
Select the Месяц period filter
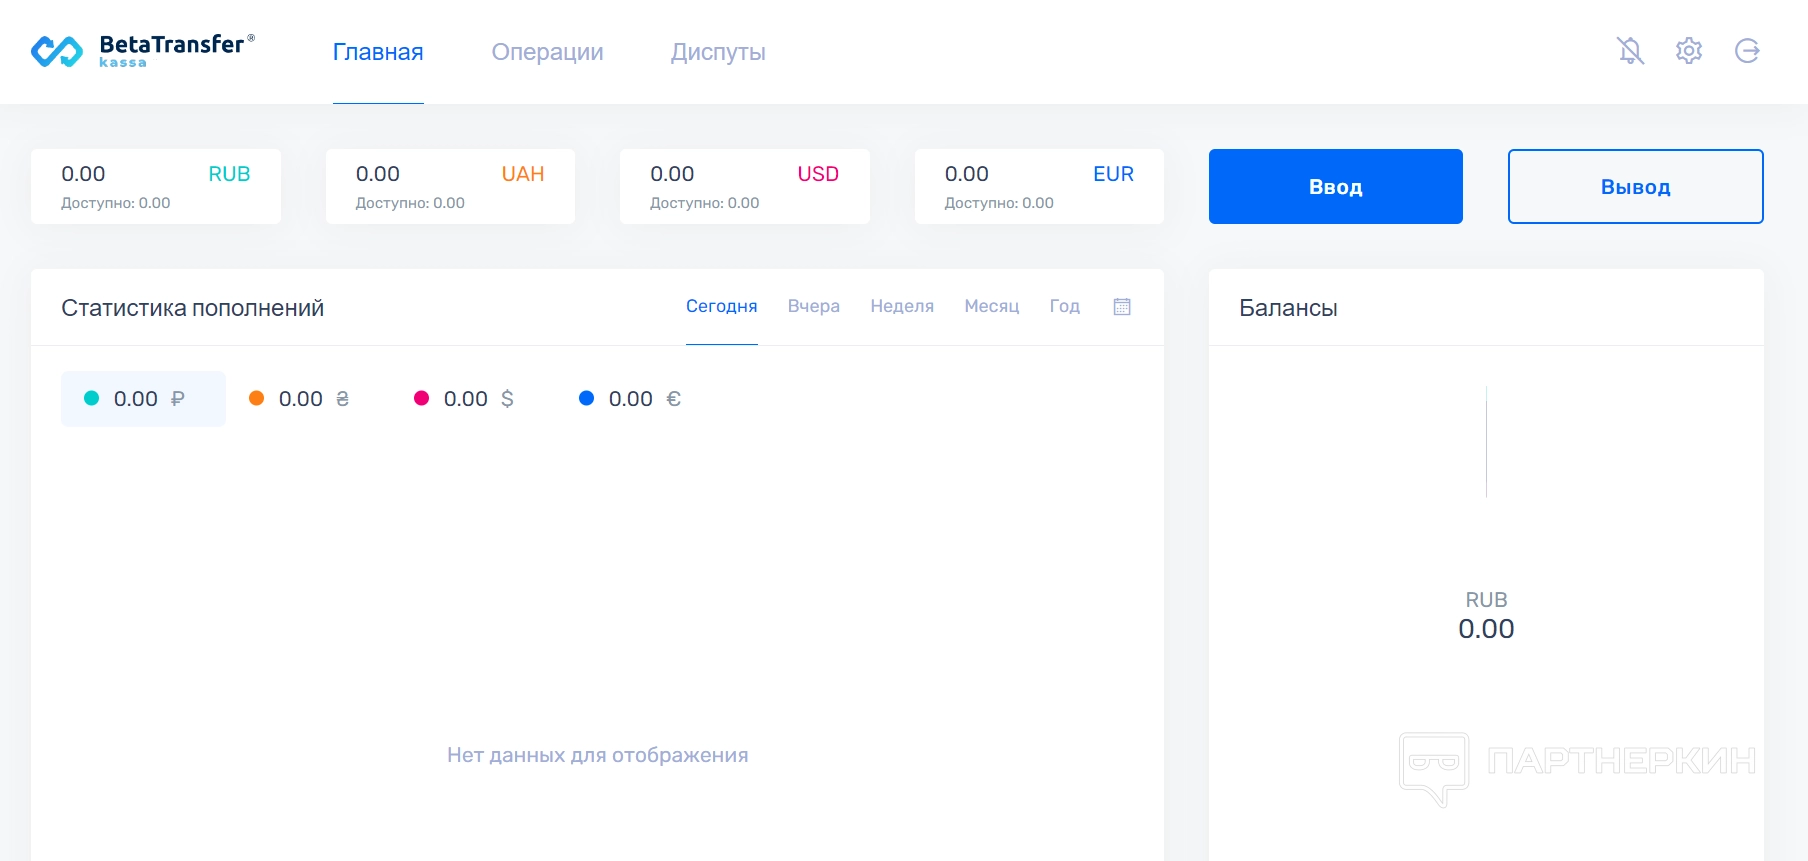click(991, 306)
